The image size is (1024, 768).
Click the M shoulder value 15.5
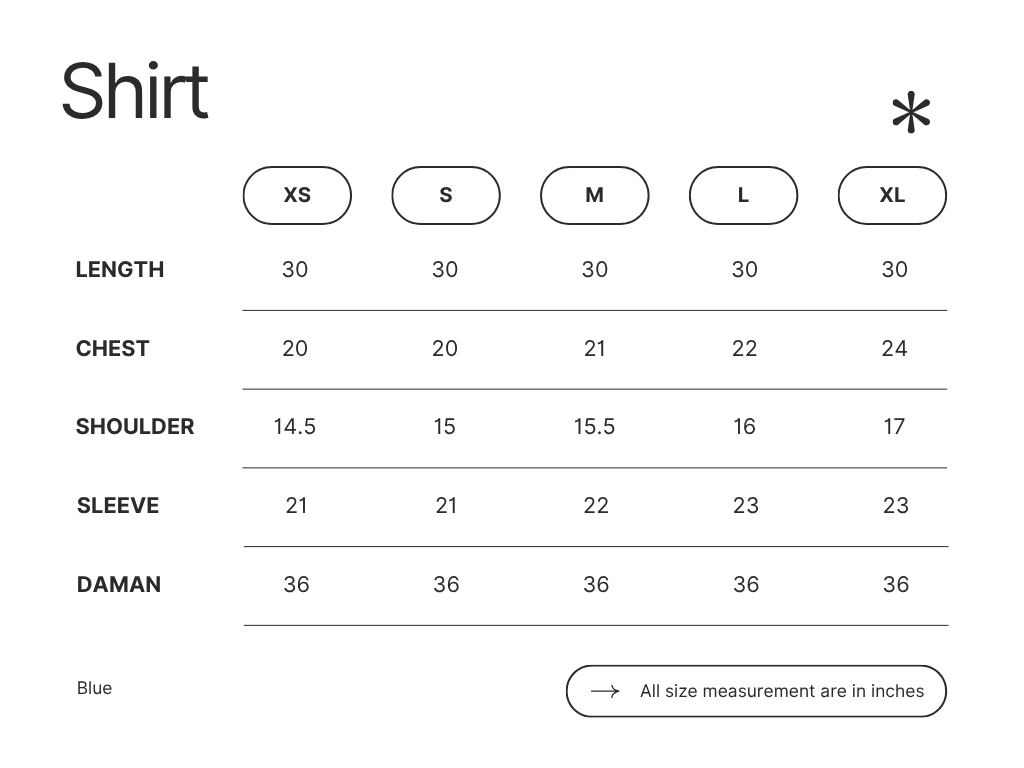pos(595,427)
